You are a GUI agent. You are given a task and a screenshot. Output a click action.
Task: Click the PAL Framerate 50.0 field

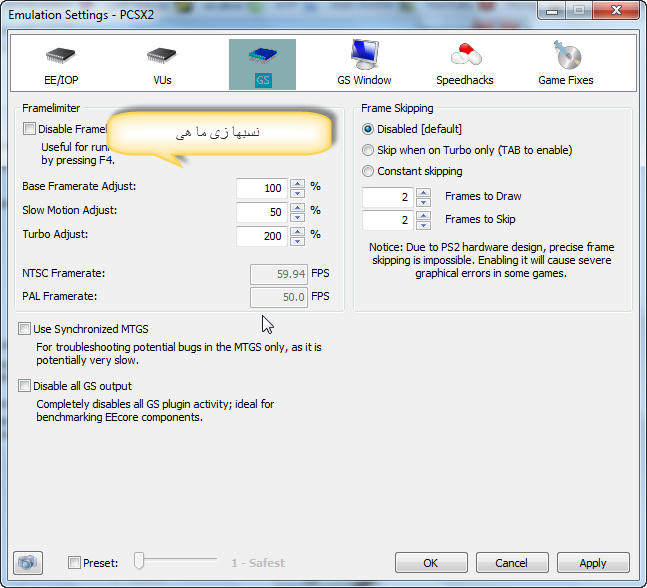[x=279, y=297]
